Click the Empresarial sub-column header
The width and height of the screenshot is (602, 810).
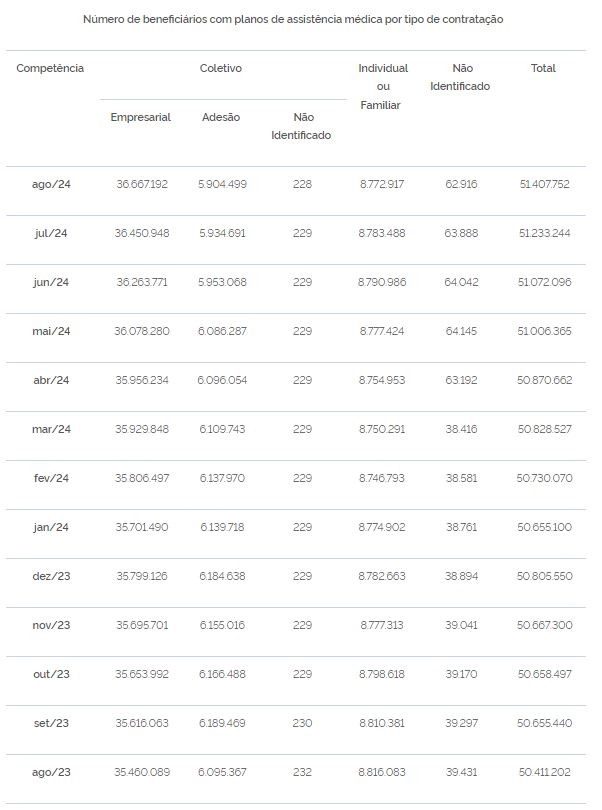pos(141,117)
